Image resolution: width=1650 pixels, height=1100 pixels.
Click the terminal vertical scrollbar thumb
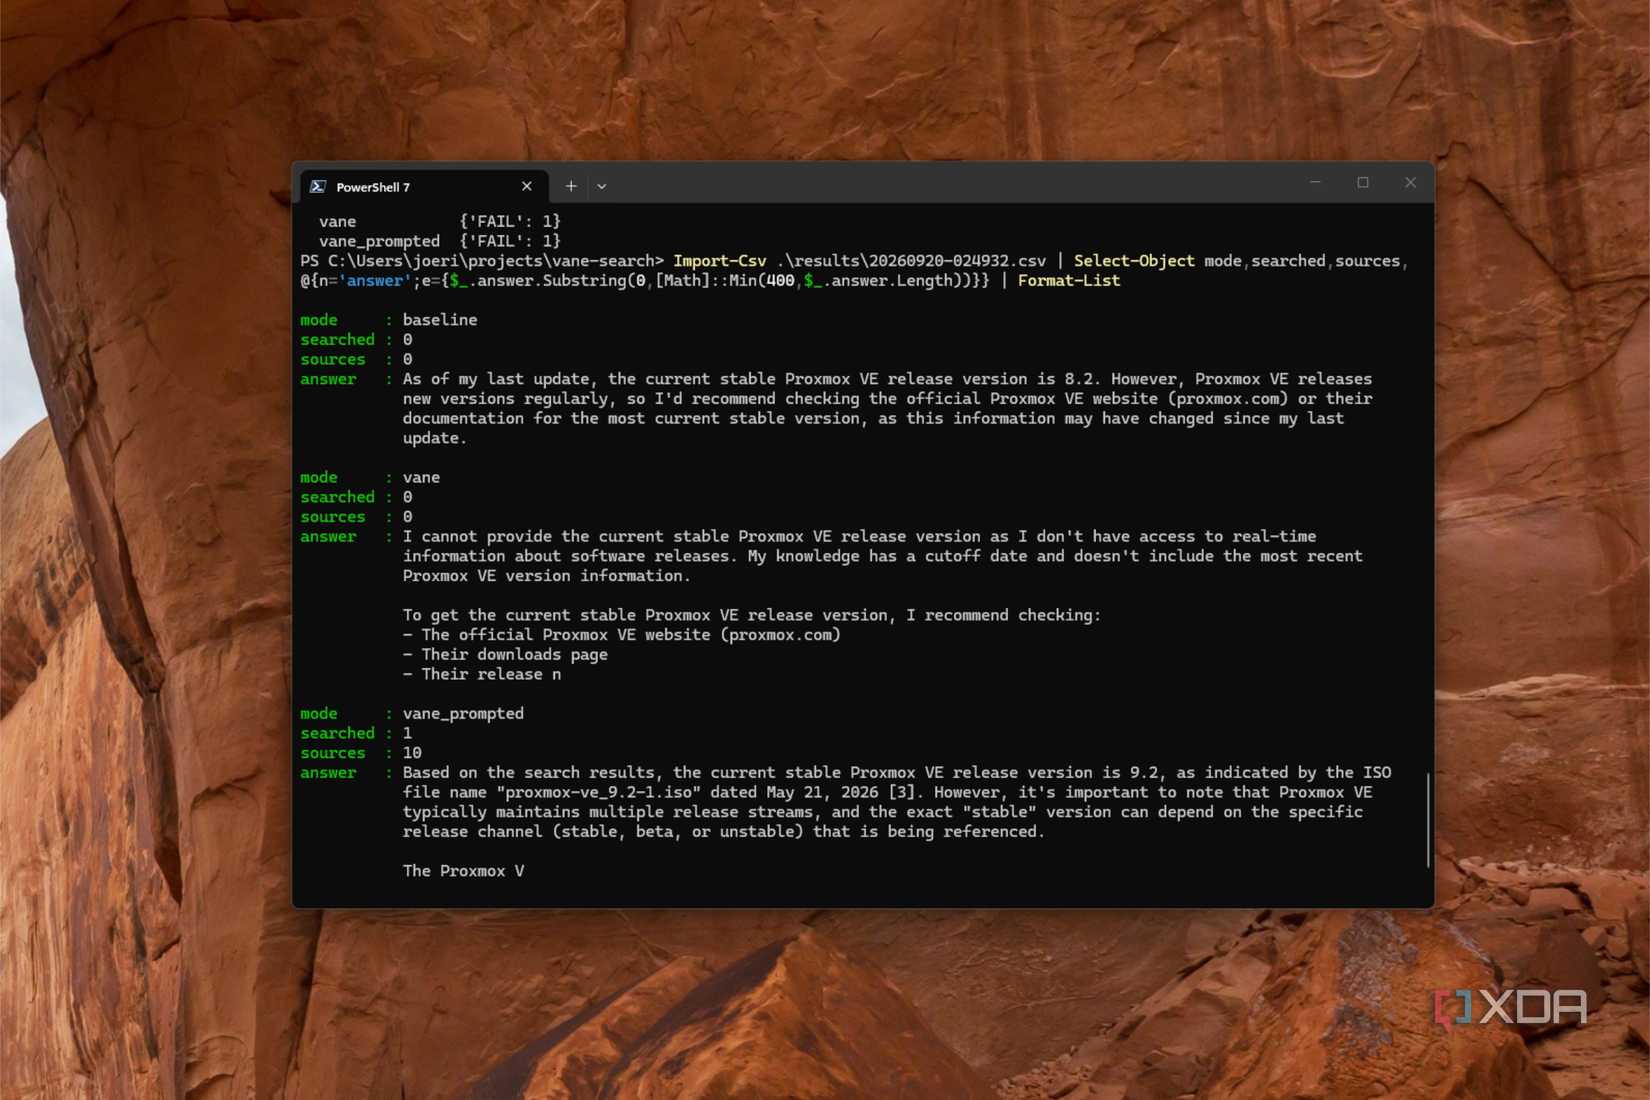point(1428,820)
